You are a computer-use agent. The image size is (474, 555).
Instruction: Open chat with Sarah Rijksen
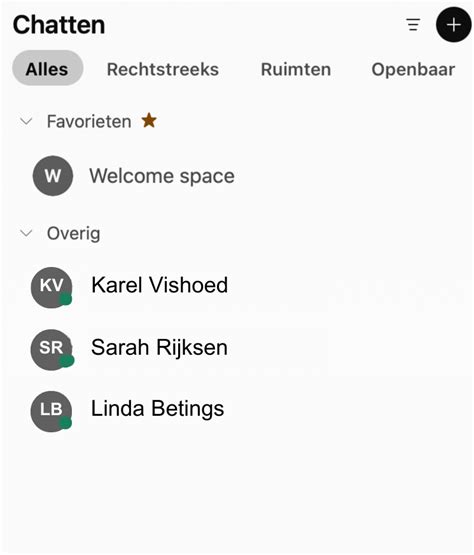click(159, 348)
